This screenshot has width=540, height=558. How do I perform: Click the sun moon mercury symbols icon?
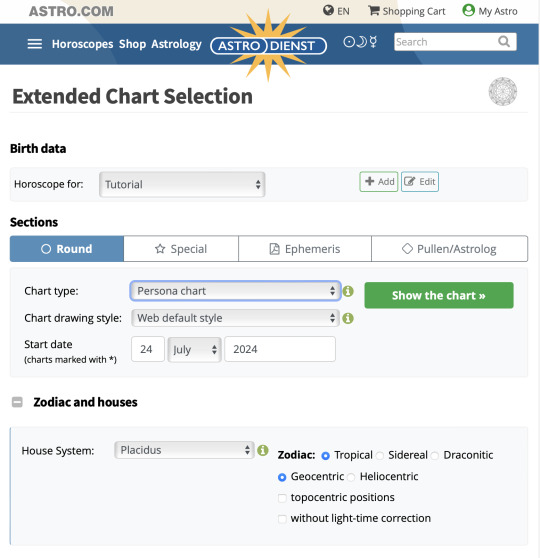pyautogui.click(x=360, y=42)
